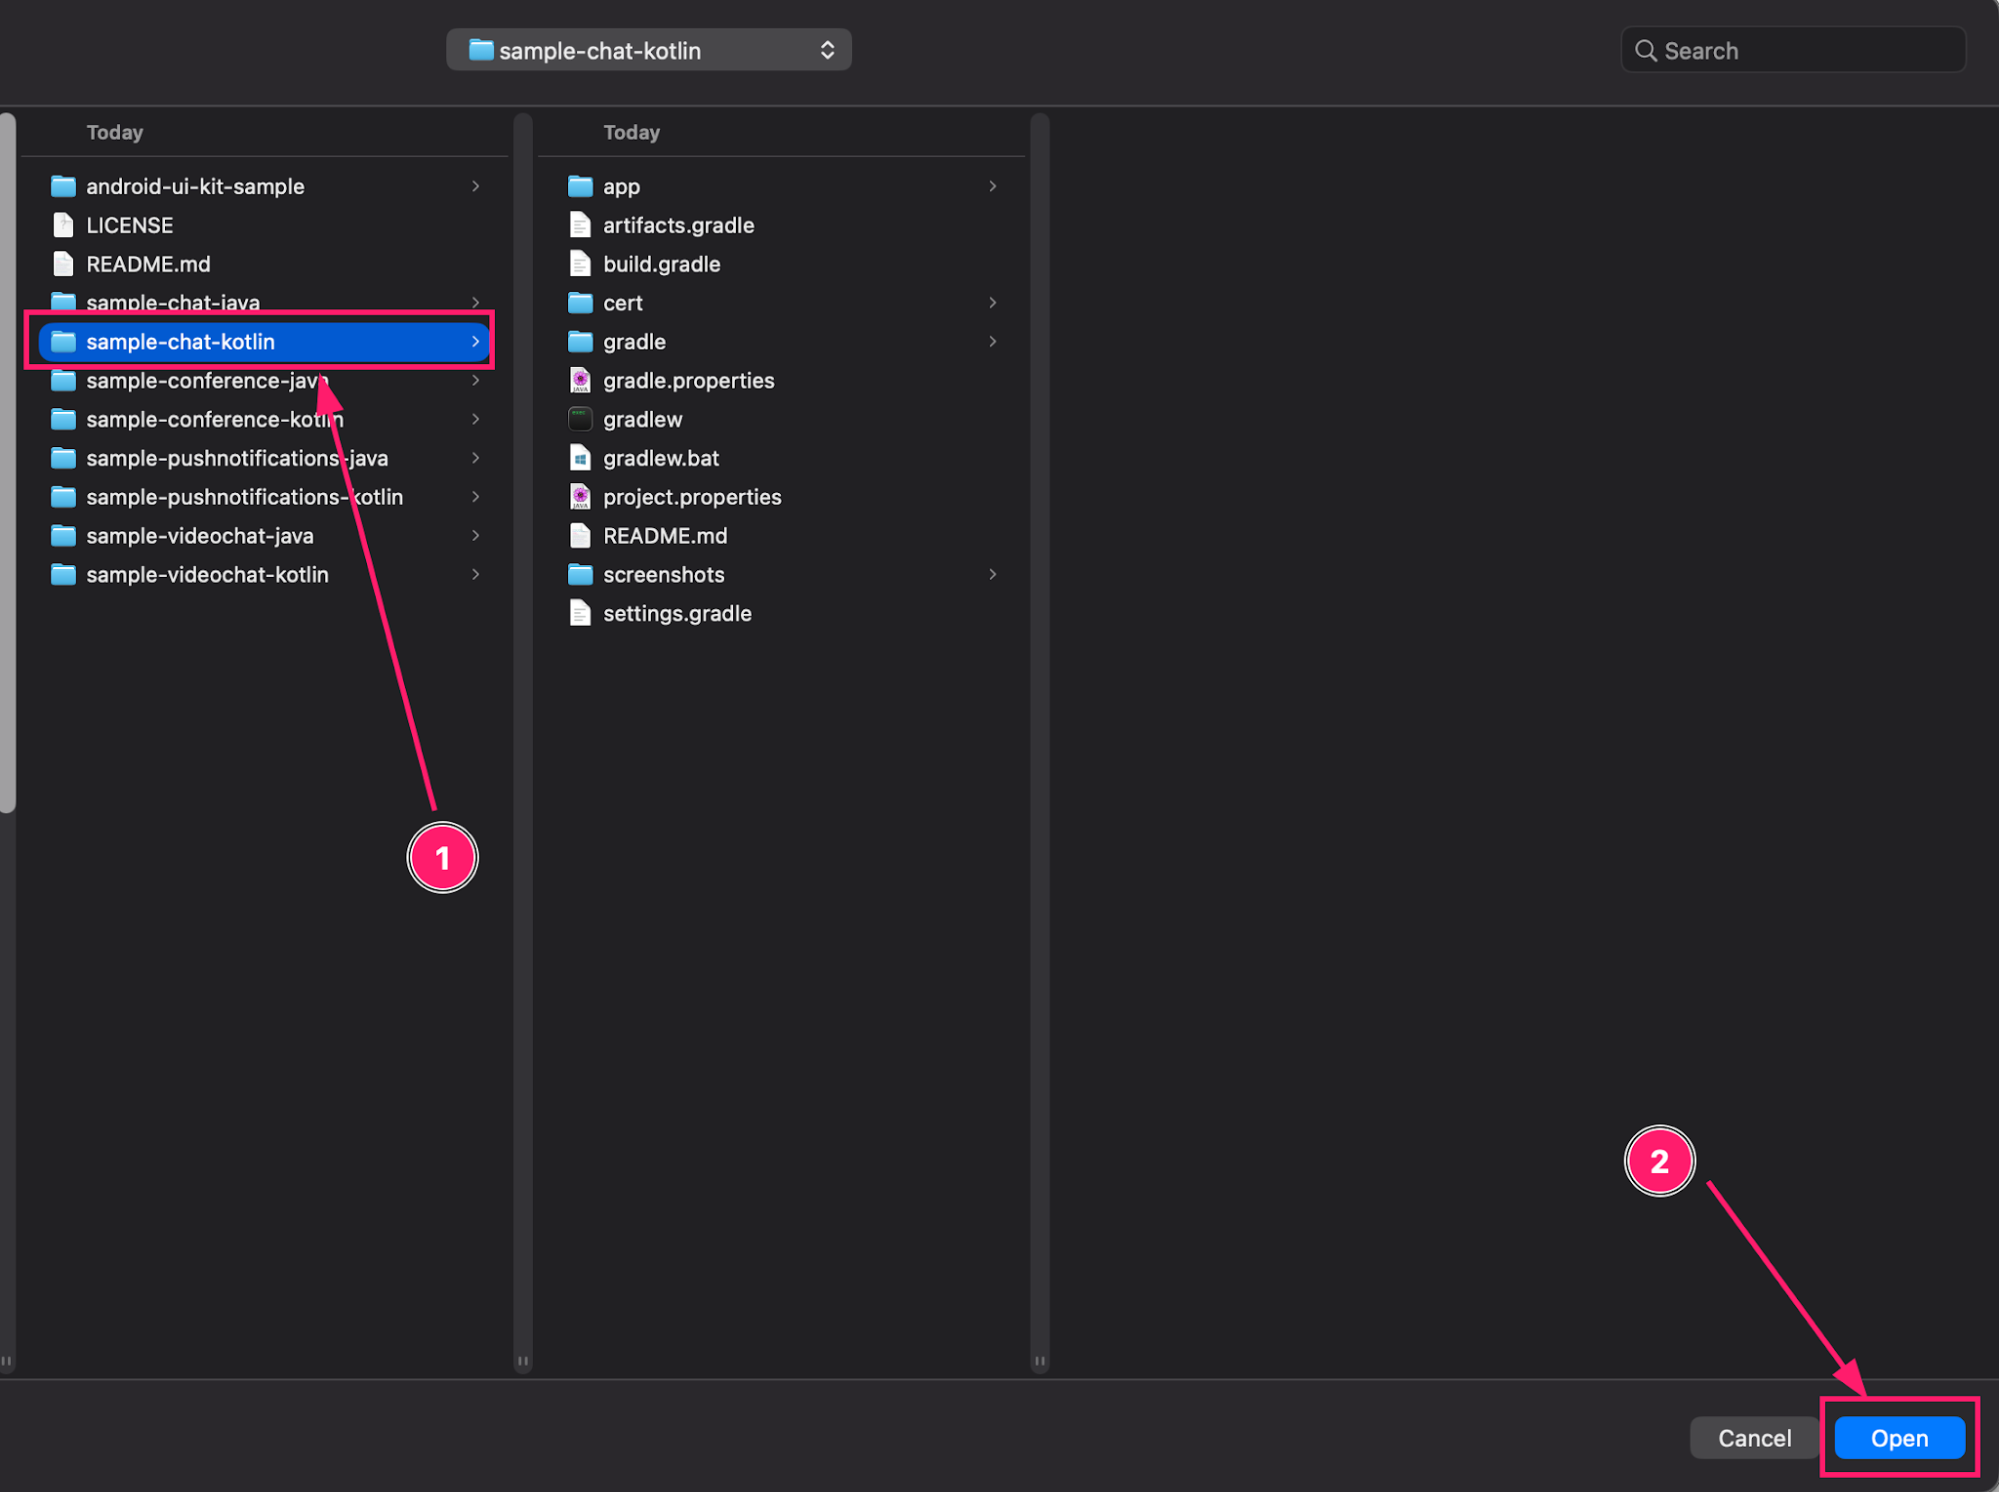Select the sample-chat-java folder
This screenshot has width=1999, height=1493.
point(264,303)
